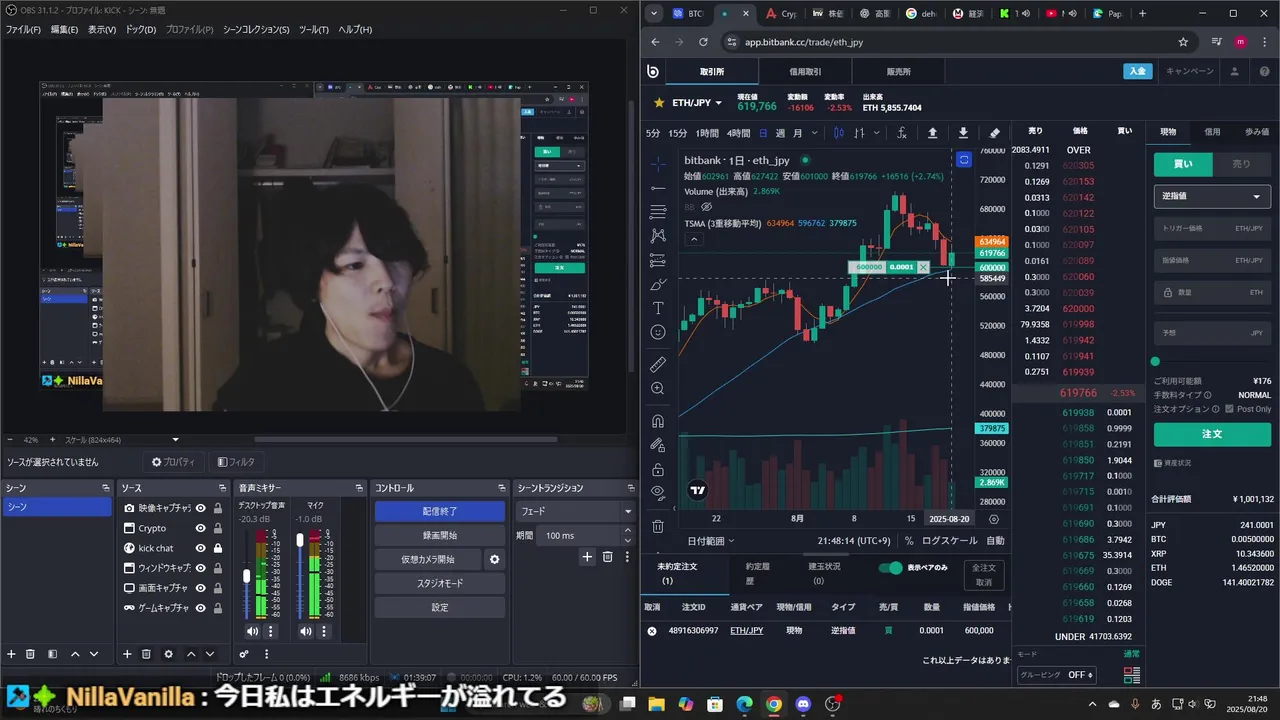Select 売り sell side button

click(x=1241, y=164)
